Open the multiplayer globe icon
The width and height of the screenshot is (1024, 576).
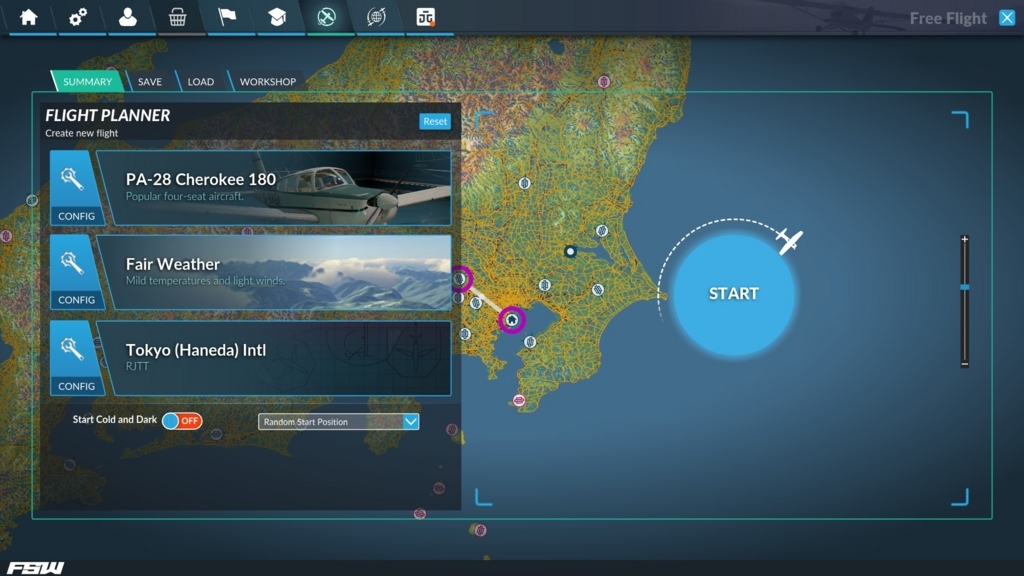pyautogui.click(x=376, y=17)
